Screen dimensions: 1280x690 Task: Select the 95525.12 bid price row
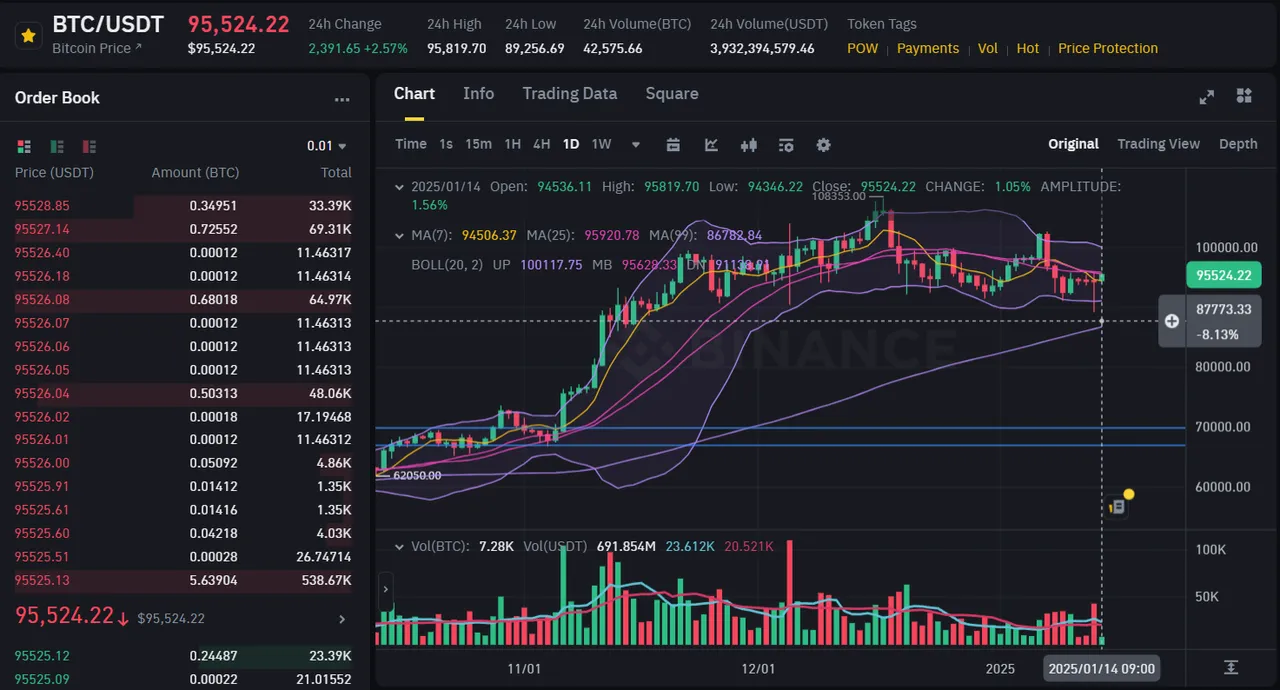tap(185, 656)
